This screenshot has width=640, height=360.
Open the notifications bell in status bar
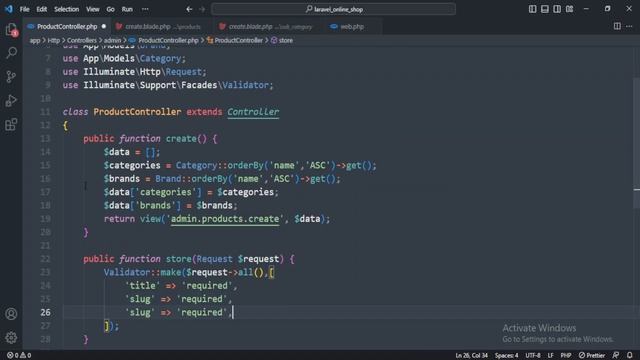(630, 356)
